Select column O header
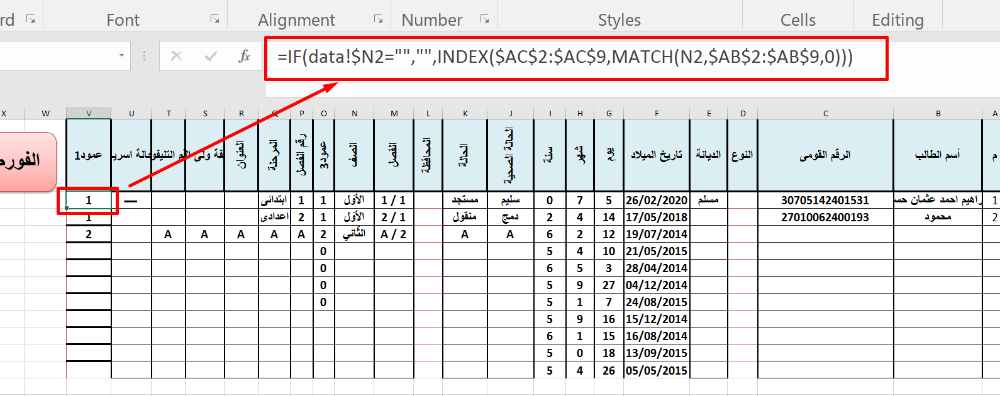The width and height of the screenshot is (1000, 396). [x=324, y=114]
